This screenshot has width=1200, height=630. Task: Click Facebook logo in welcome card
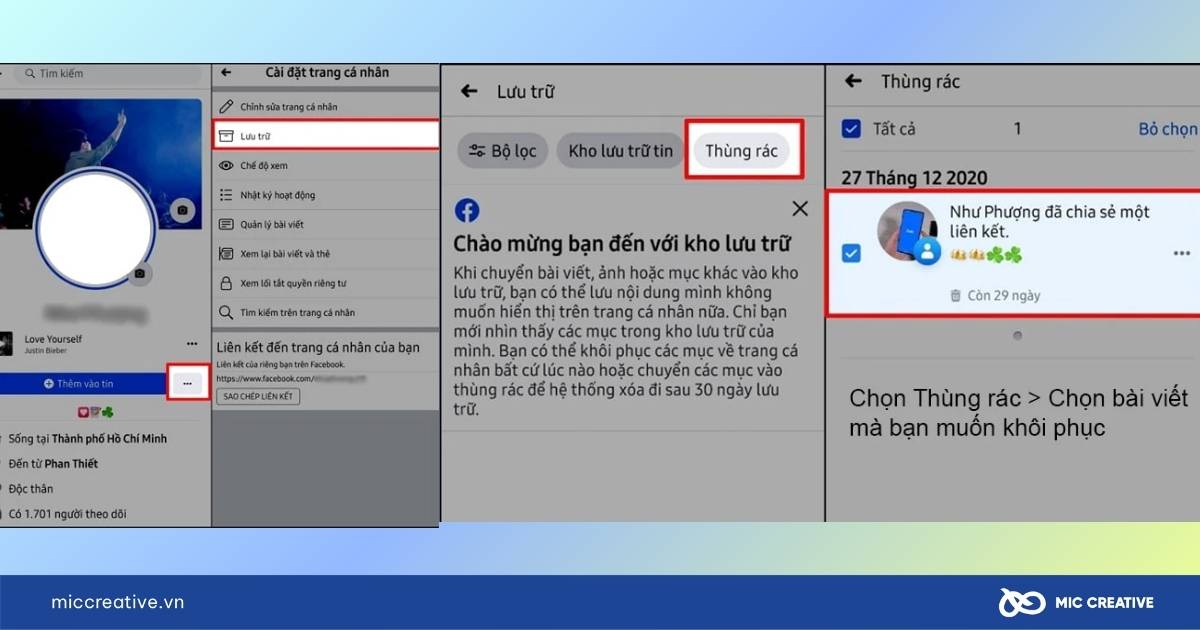click(467, 210)
